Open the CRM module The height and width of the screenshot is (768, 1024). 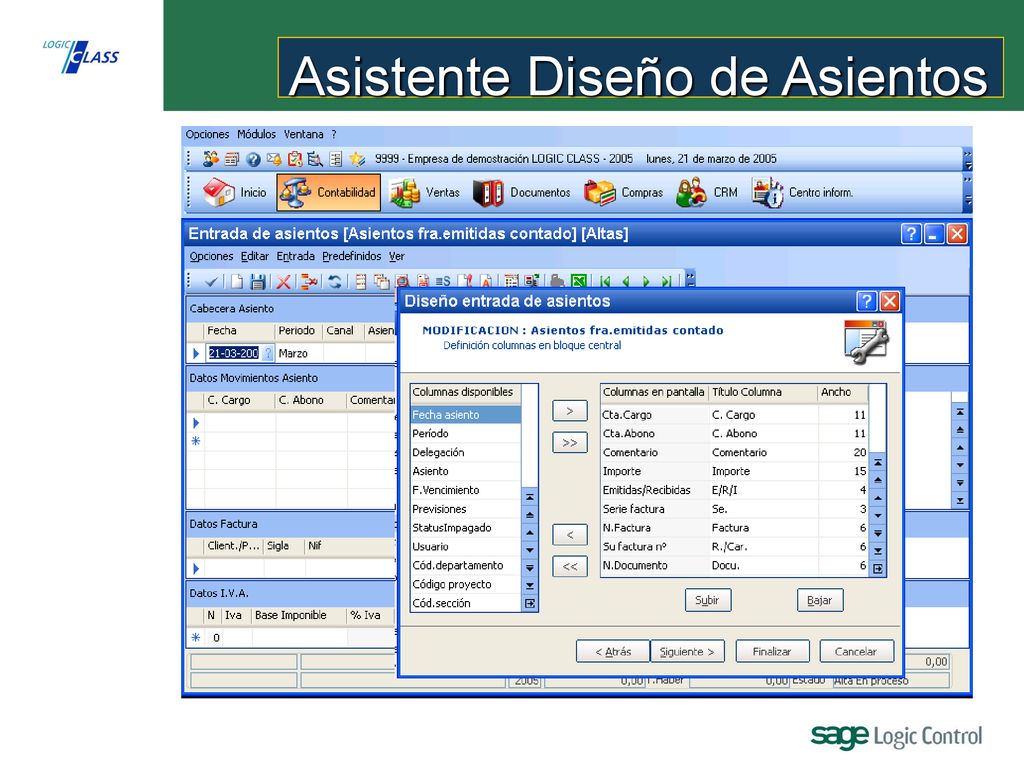coord(707,193)
